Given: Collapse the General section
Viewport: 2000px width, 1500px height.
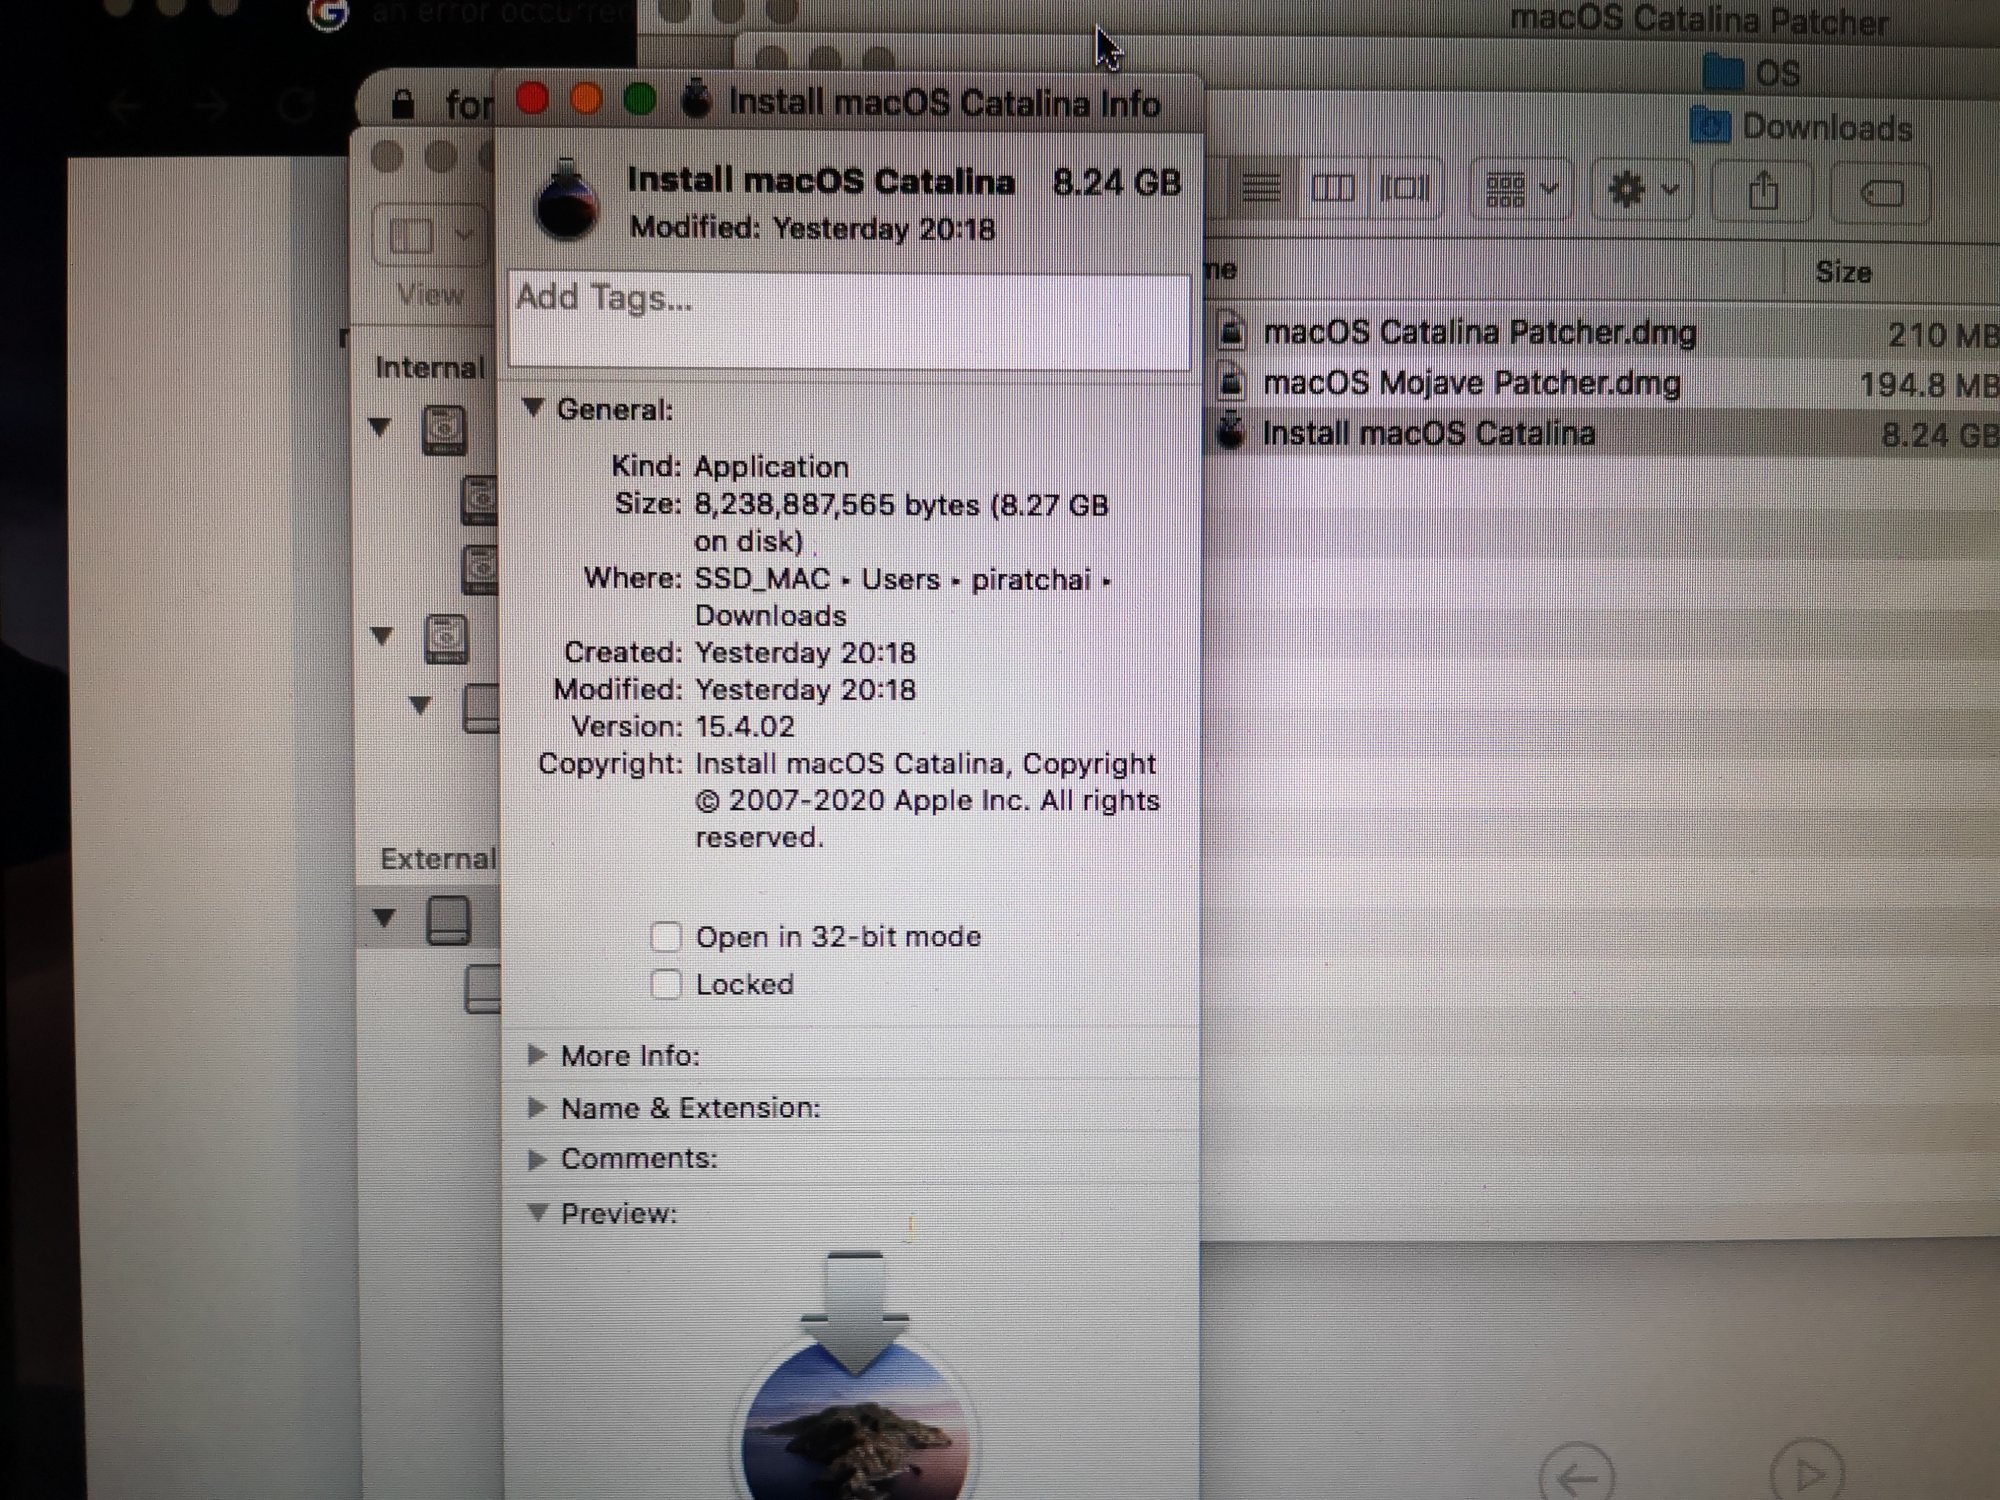Looking at the screenshot, I should (x=534, y=408).
